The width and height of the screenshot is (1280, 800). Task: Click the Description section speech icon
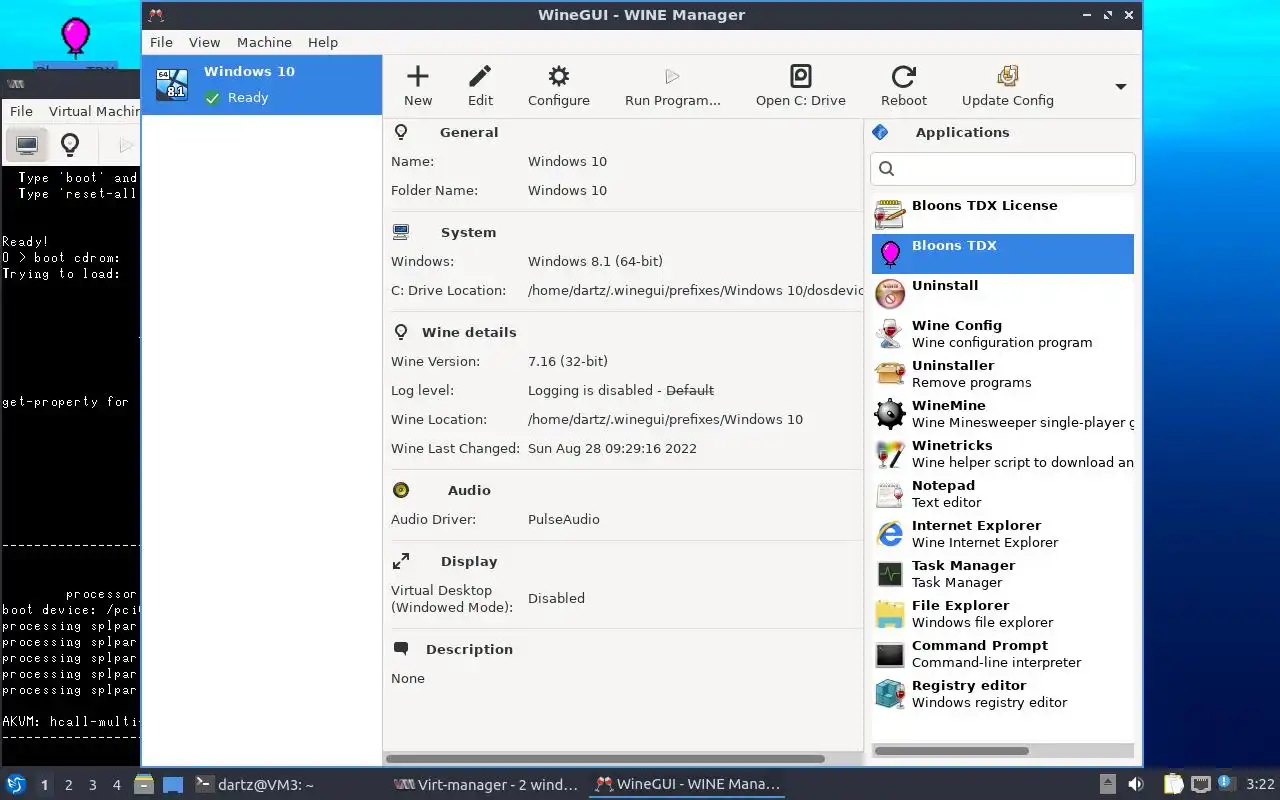401,649
